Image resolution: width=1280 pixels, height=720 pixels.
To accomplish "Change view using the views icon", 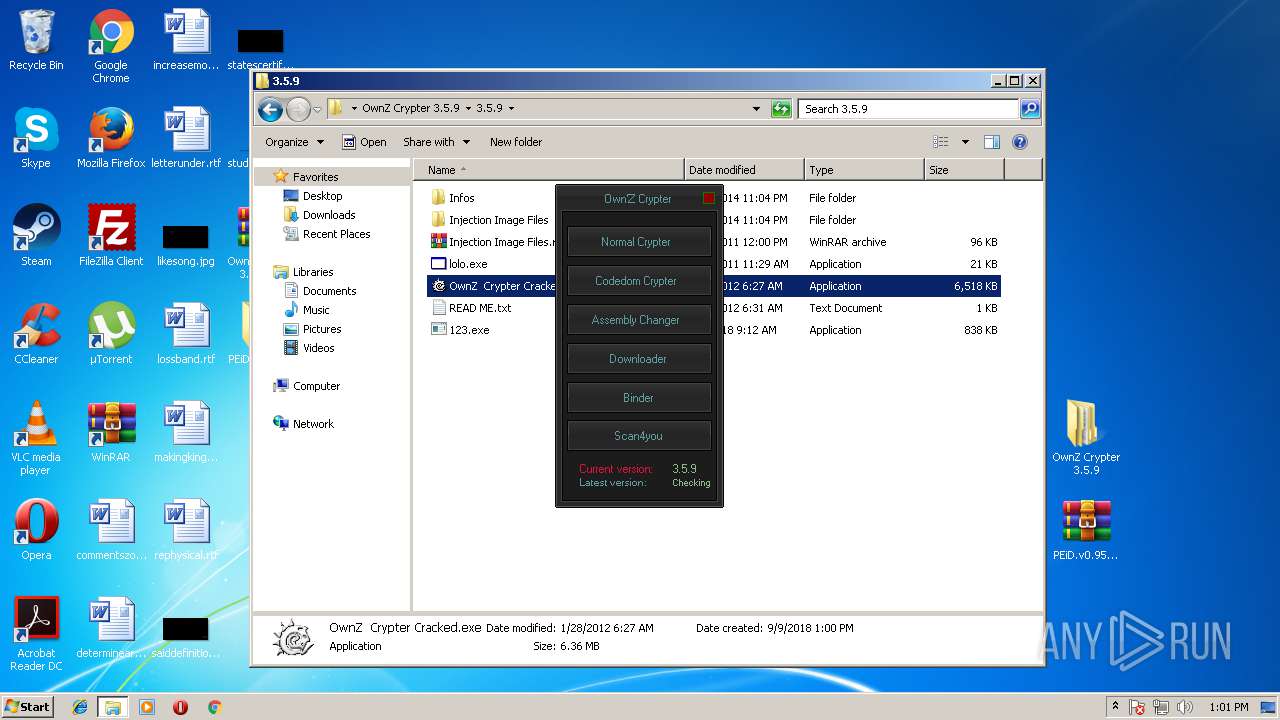I will (x=940, y=142).
